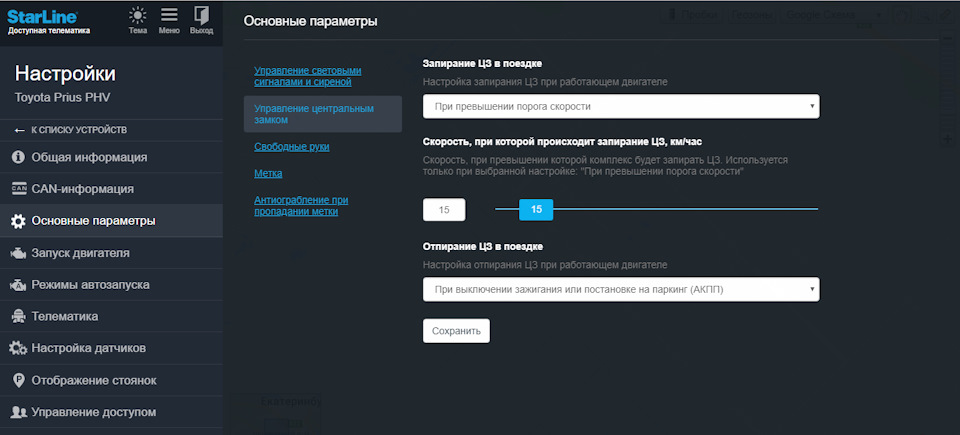Click the speed slider handle labeled 15

536,210
